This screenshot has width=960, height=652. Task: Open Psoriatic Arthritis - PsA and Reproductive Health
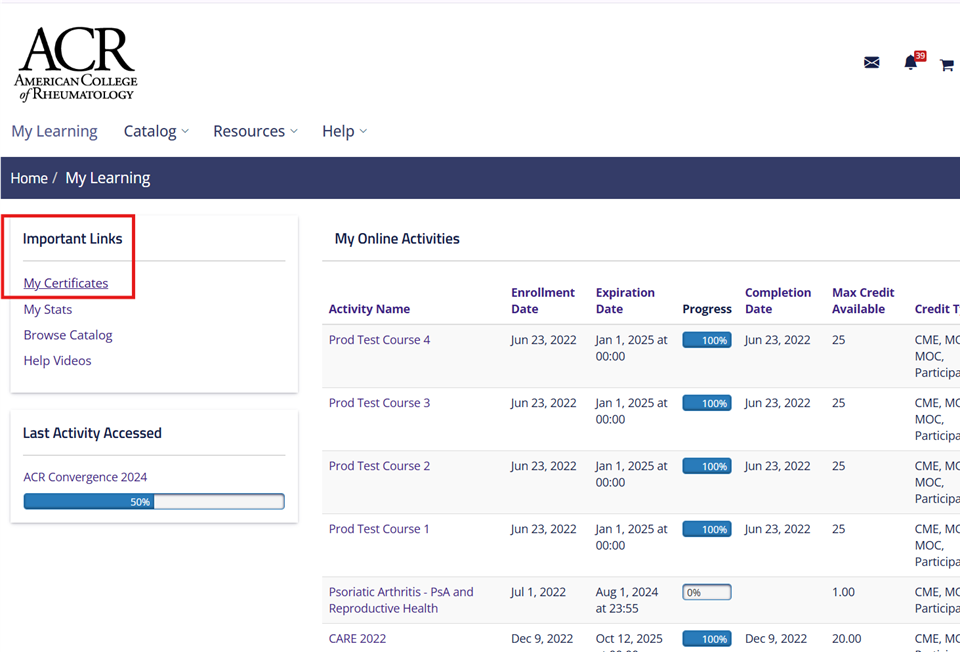401,600
